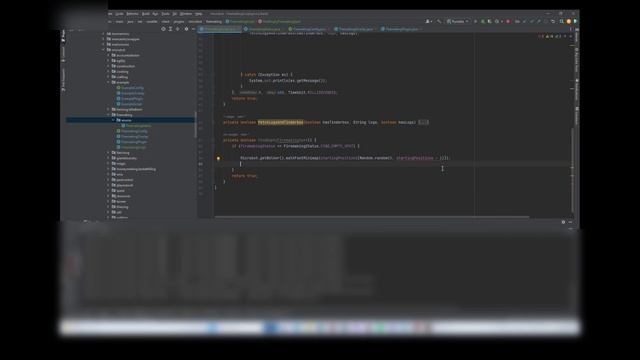640x360 pixels.
Task: Click the Collapse All icon in Project panel
Action: [x=178, y=29]
